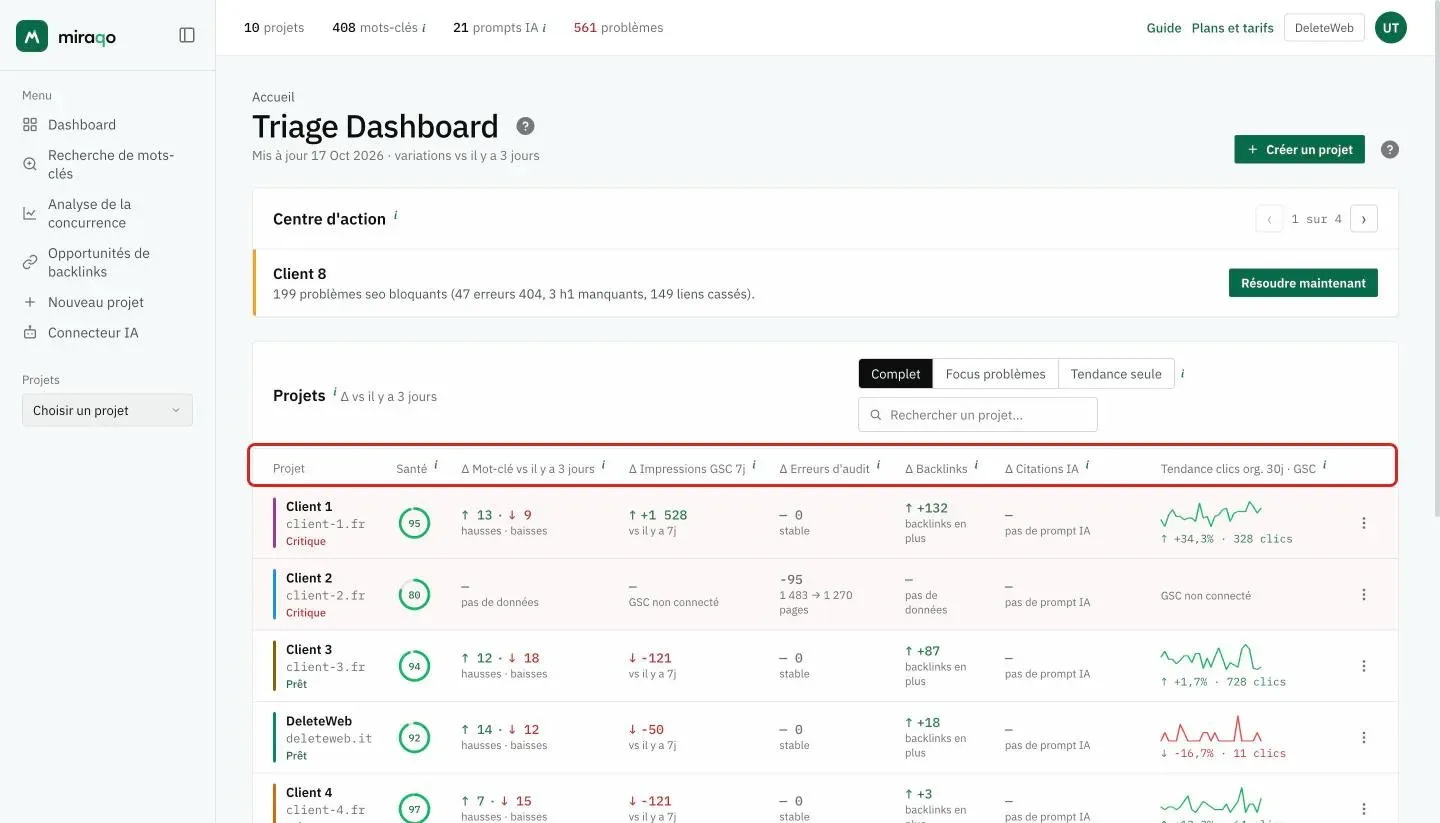Image resolution: width=1440 pixels, height=823 pixels.
Task: Click Client 1 health score 95 gauge
Action: pos(414,523)
